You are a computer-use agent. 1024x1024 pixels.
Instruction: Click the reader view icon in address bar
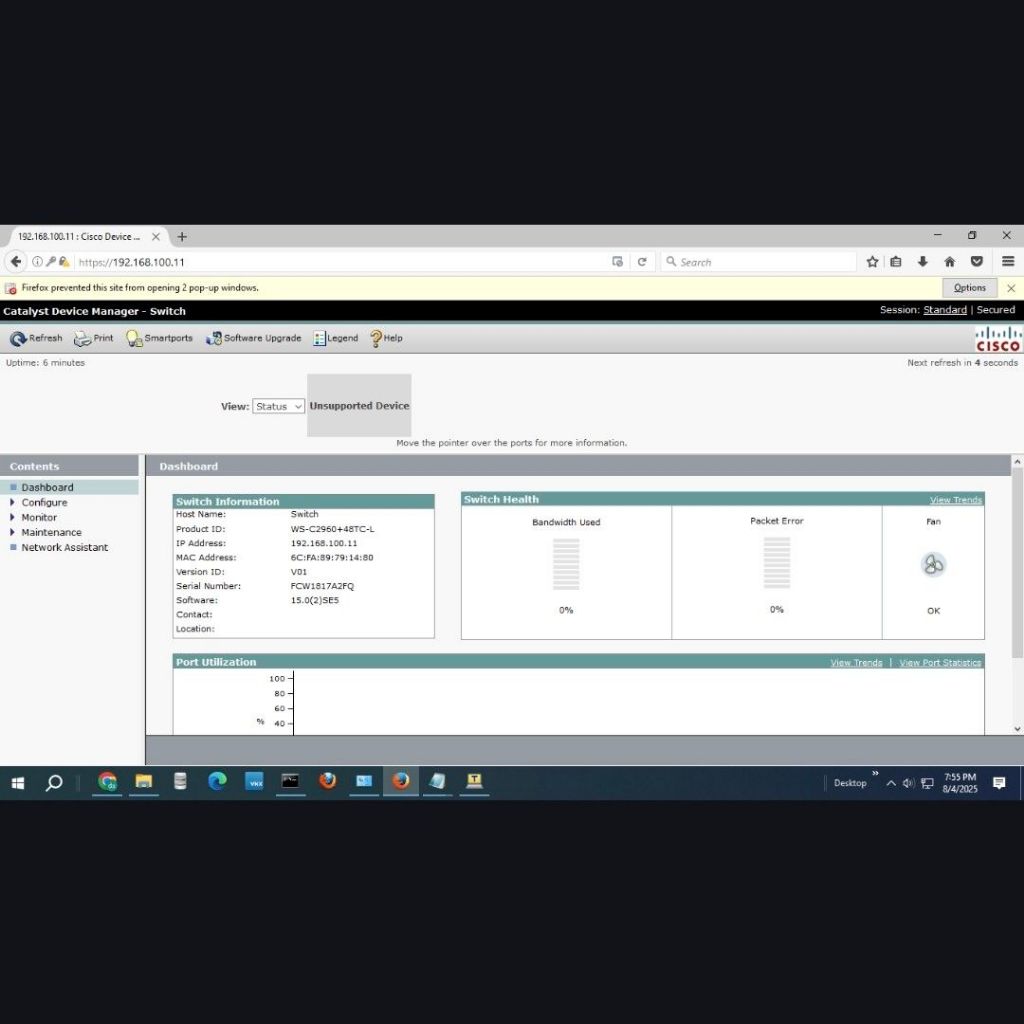point(617,262)
